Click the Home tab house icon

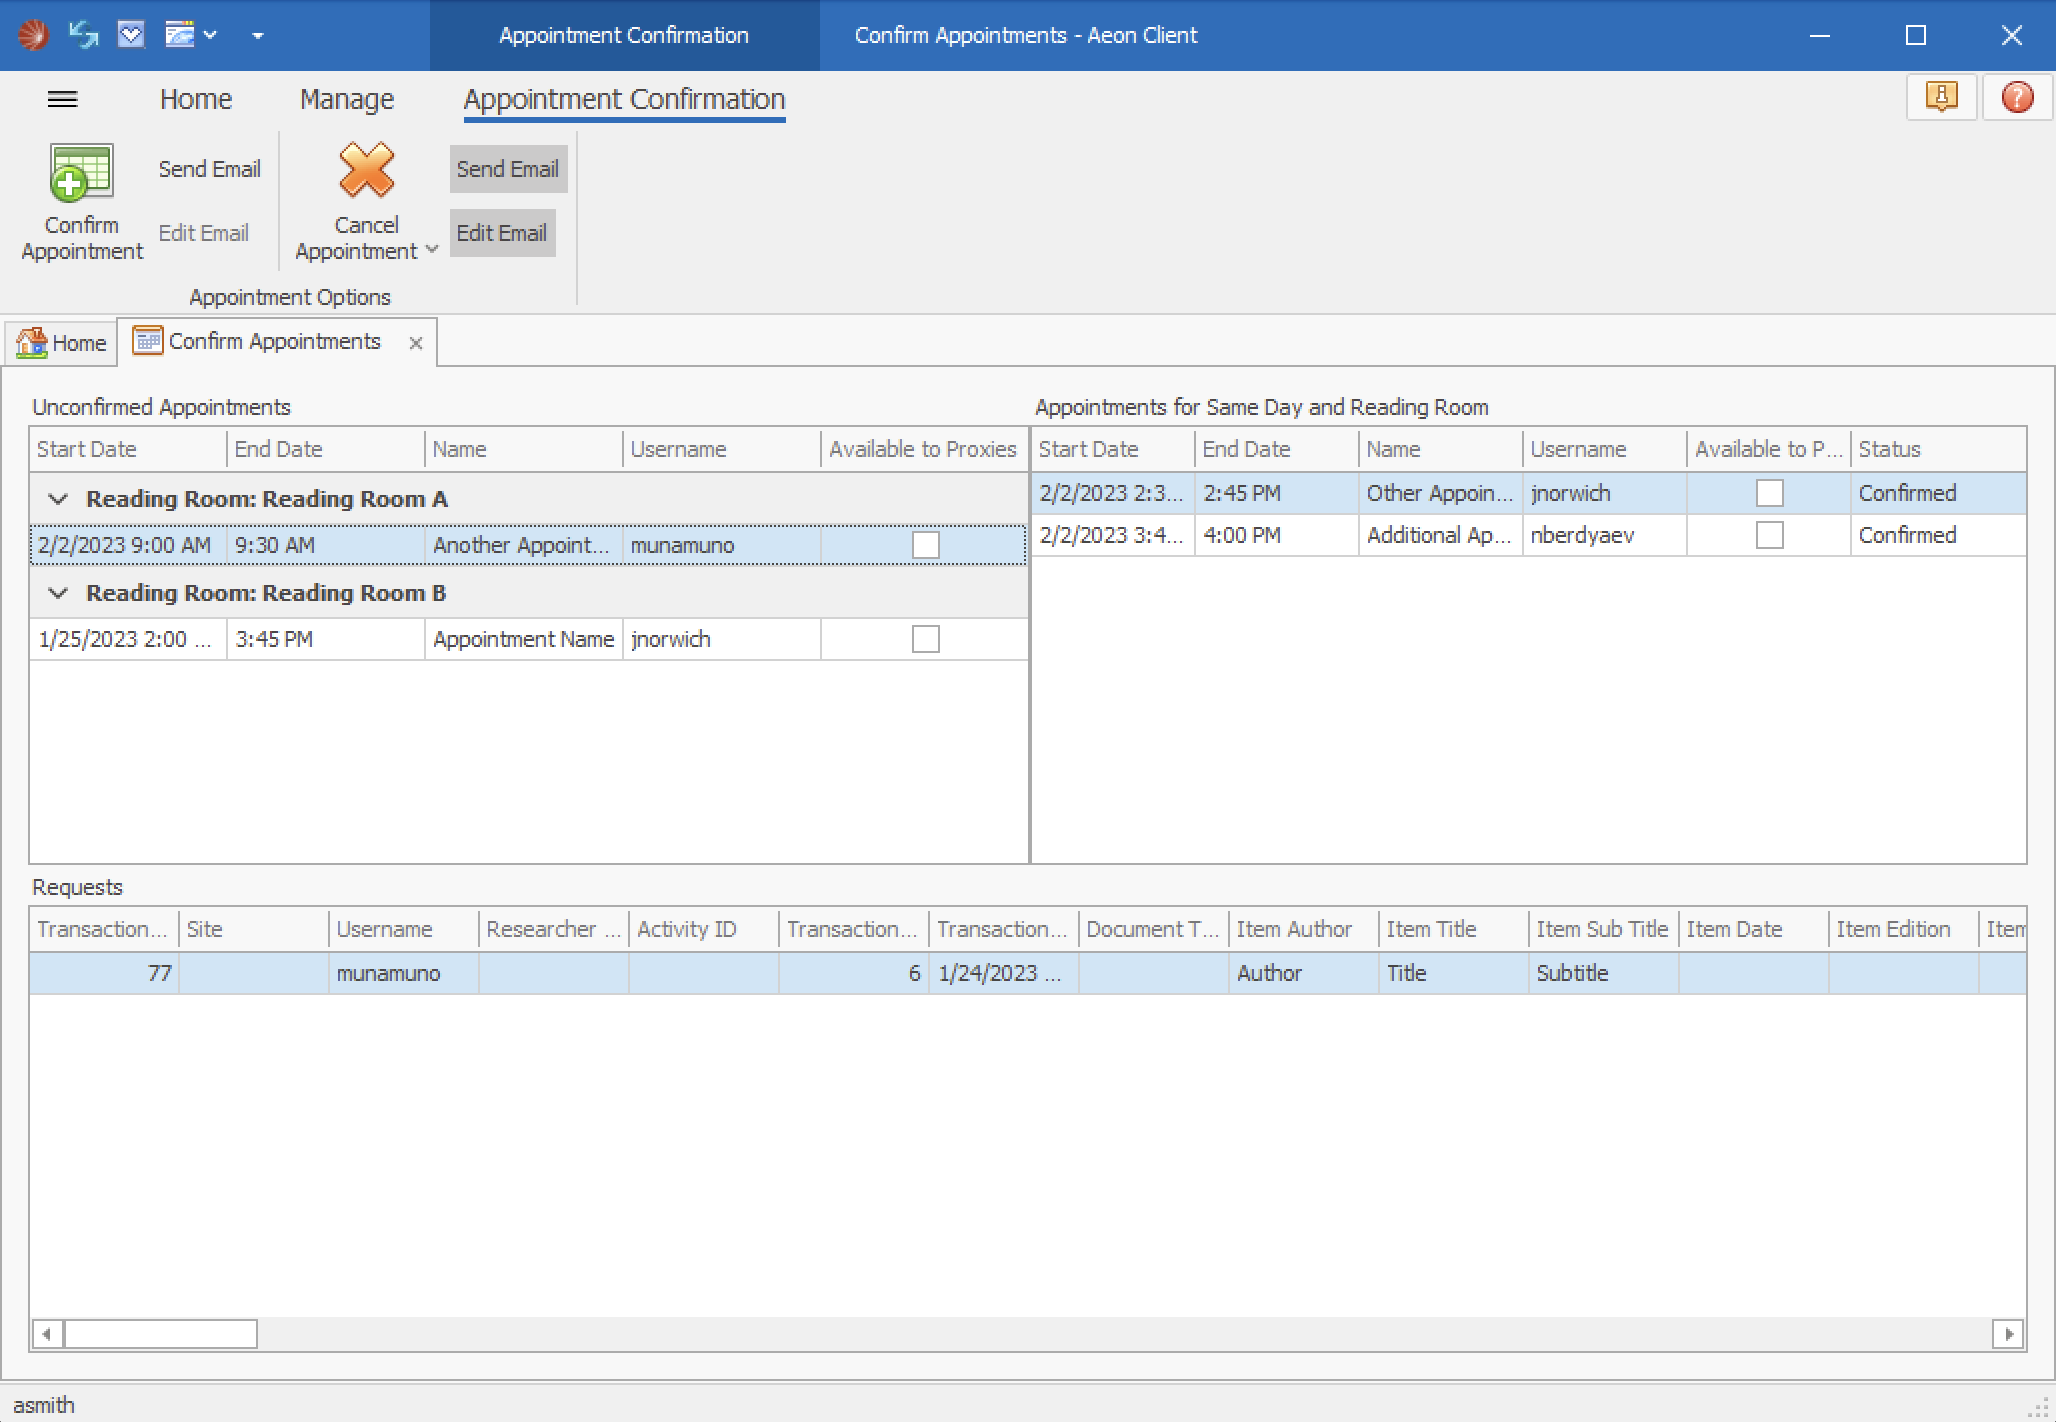point(31,342)
